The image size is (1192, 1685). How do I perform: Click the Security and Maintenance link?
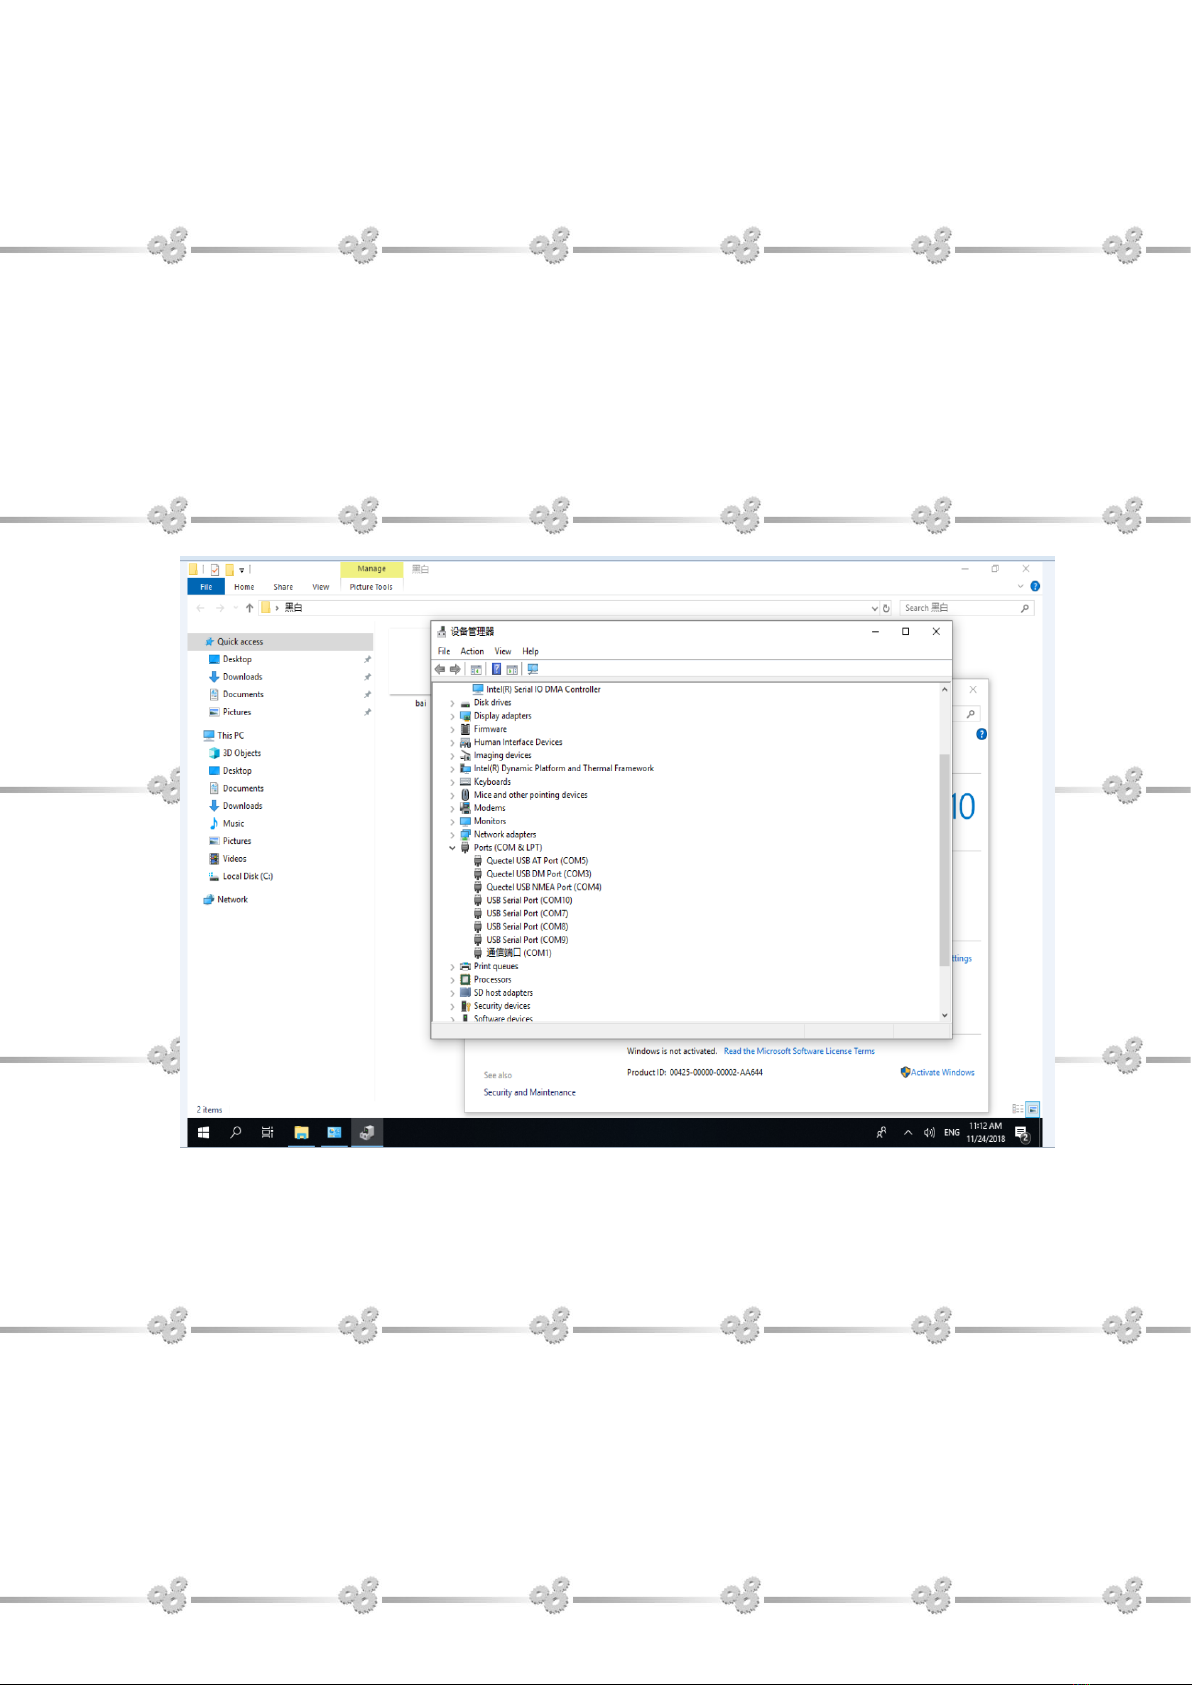529,1093
